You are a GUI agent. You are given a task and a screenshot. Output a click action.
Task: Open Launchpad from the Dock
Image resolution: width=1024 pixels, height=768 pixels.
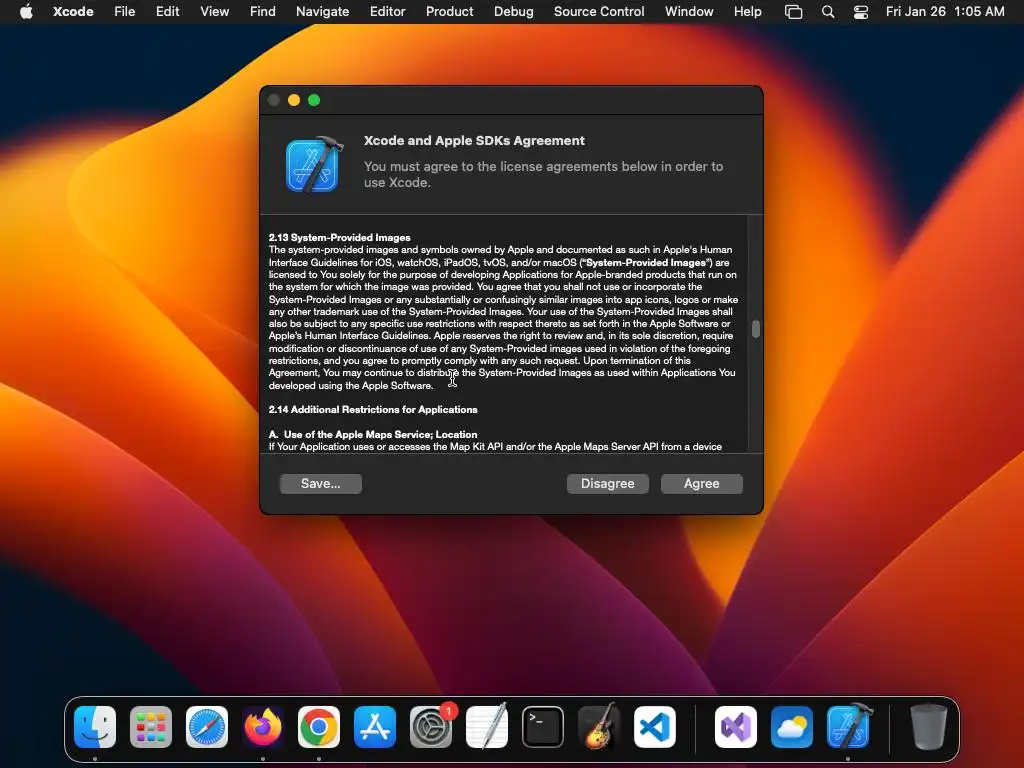151,727
